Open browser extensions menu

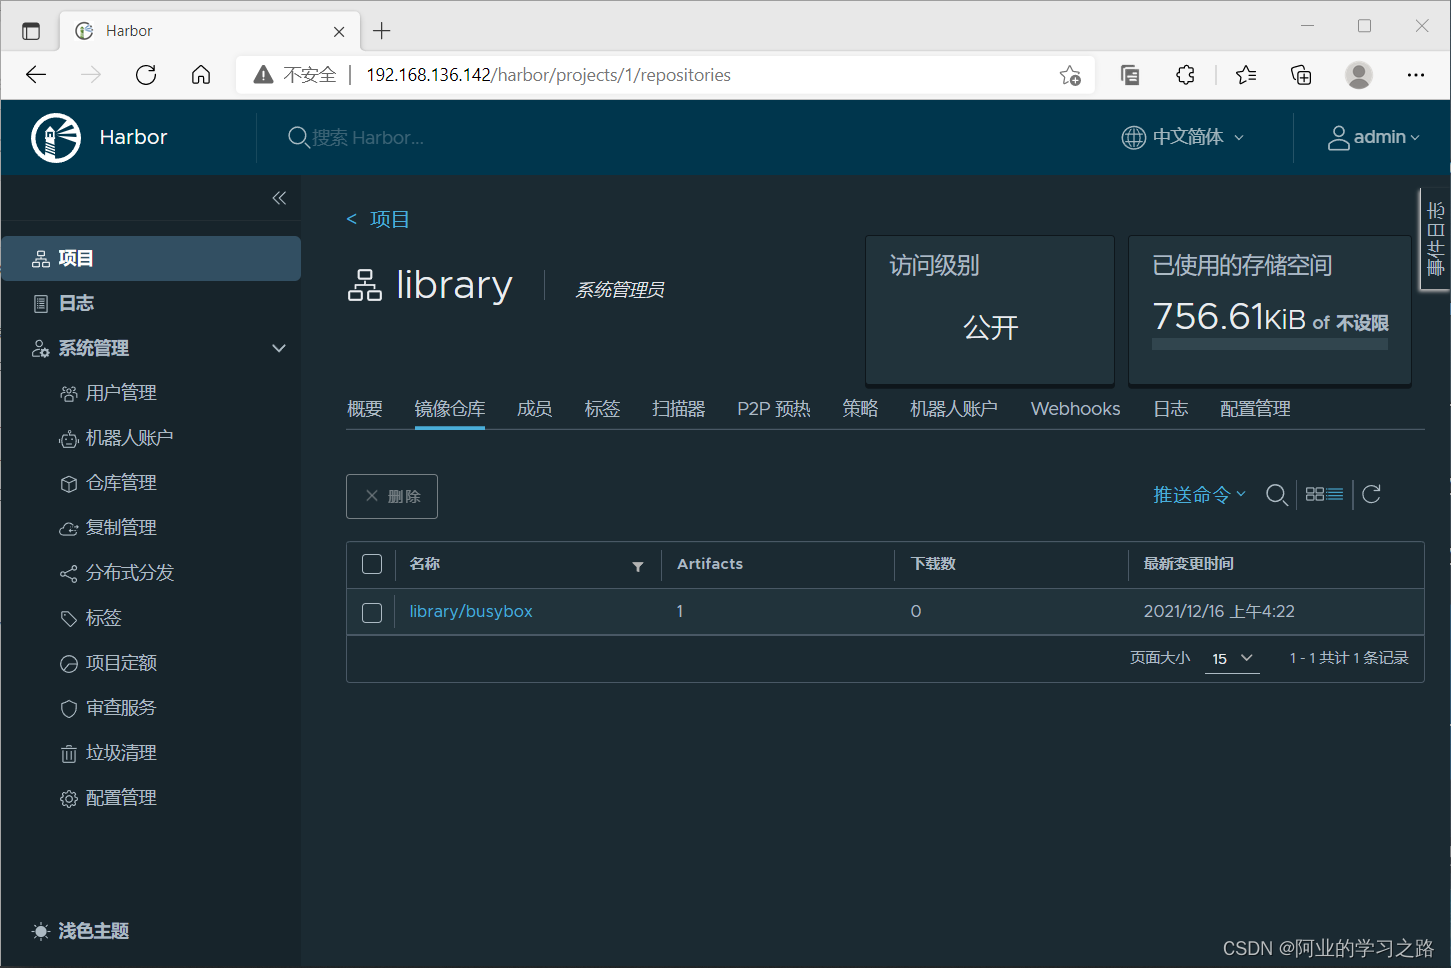[x=1185, y=75]
